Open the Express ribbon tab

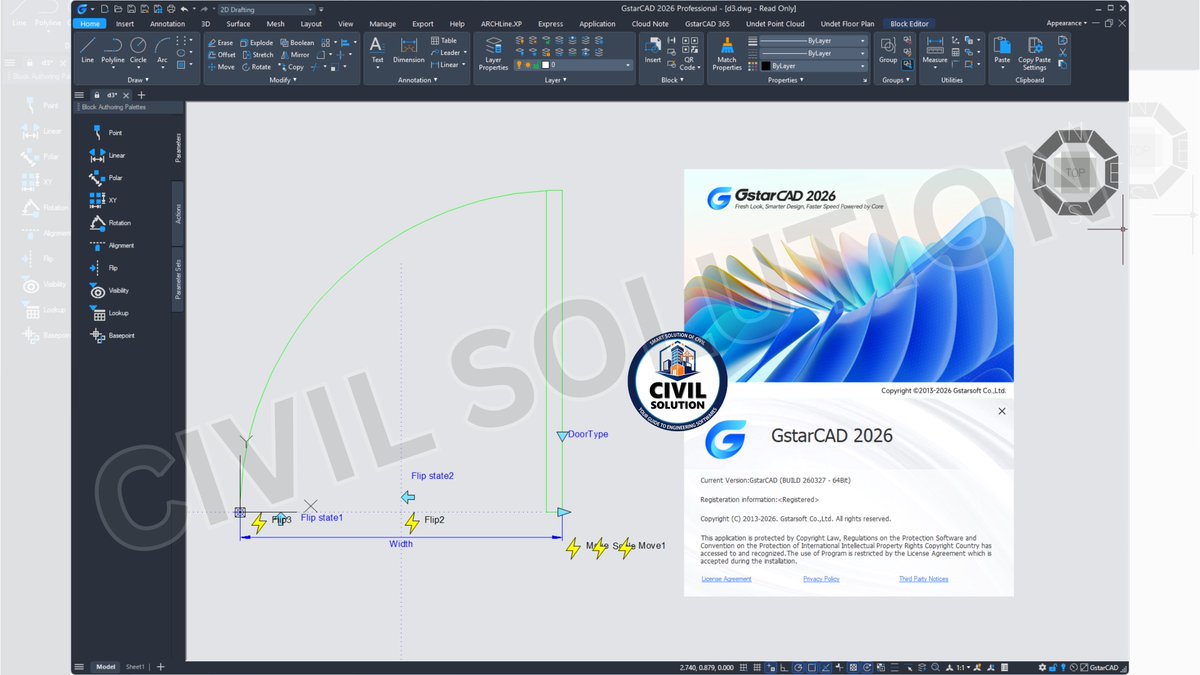coord(550,23)
